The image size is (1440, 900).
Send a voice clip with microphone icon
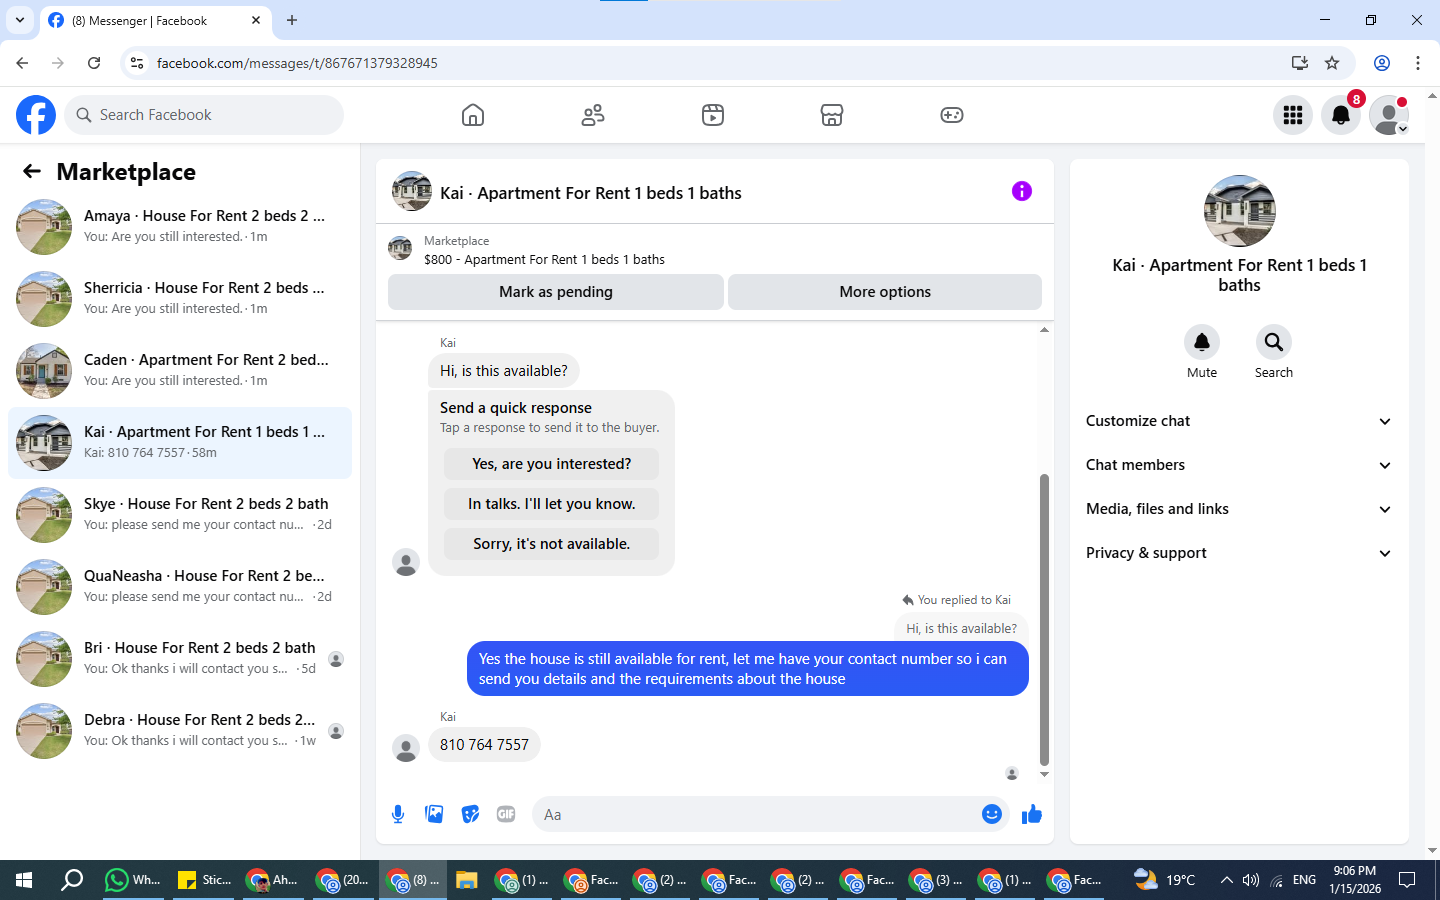pyautogui.click(x=398, y=814)
